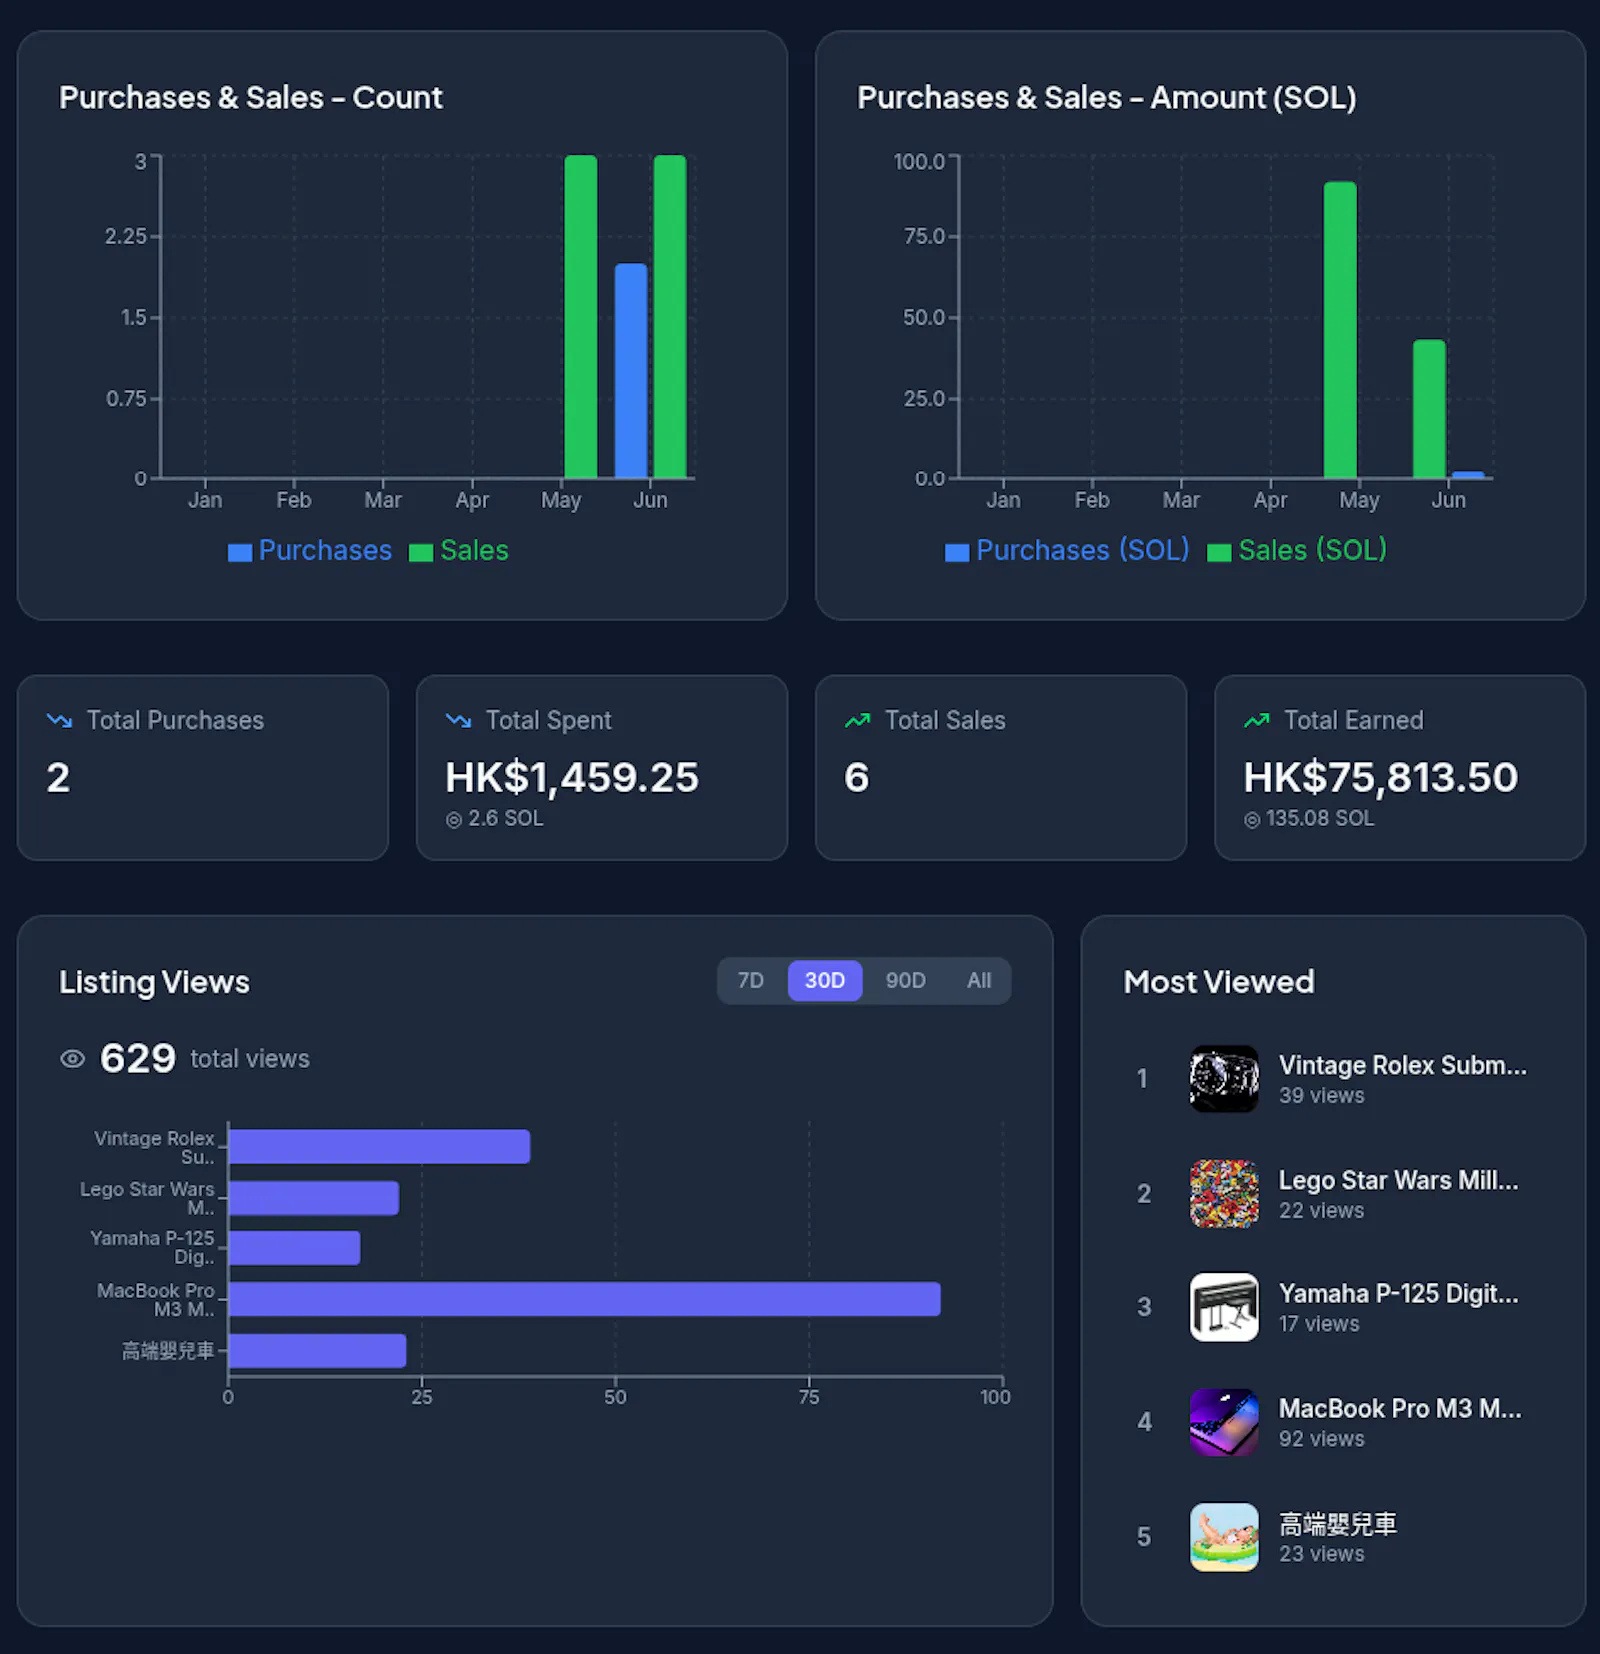Open the Lego Star Wars Mill... listing title

(1398, 1180)
